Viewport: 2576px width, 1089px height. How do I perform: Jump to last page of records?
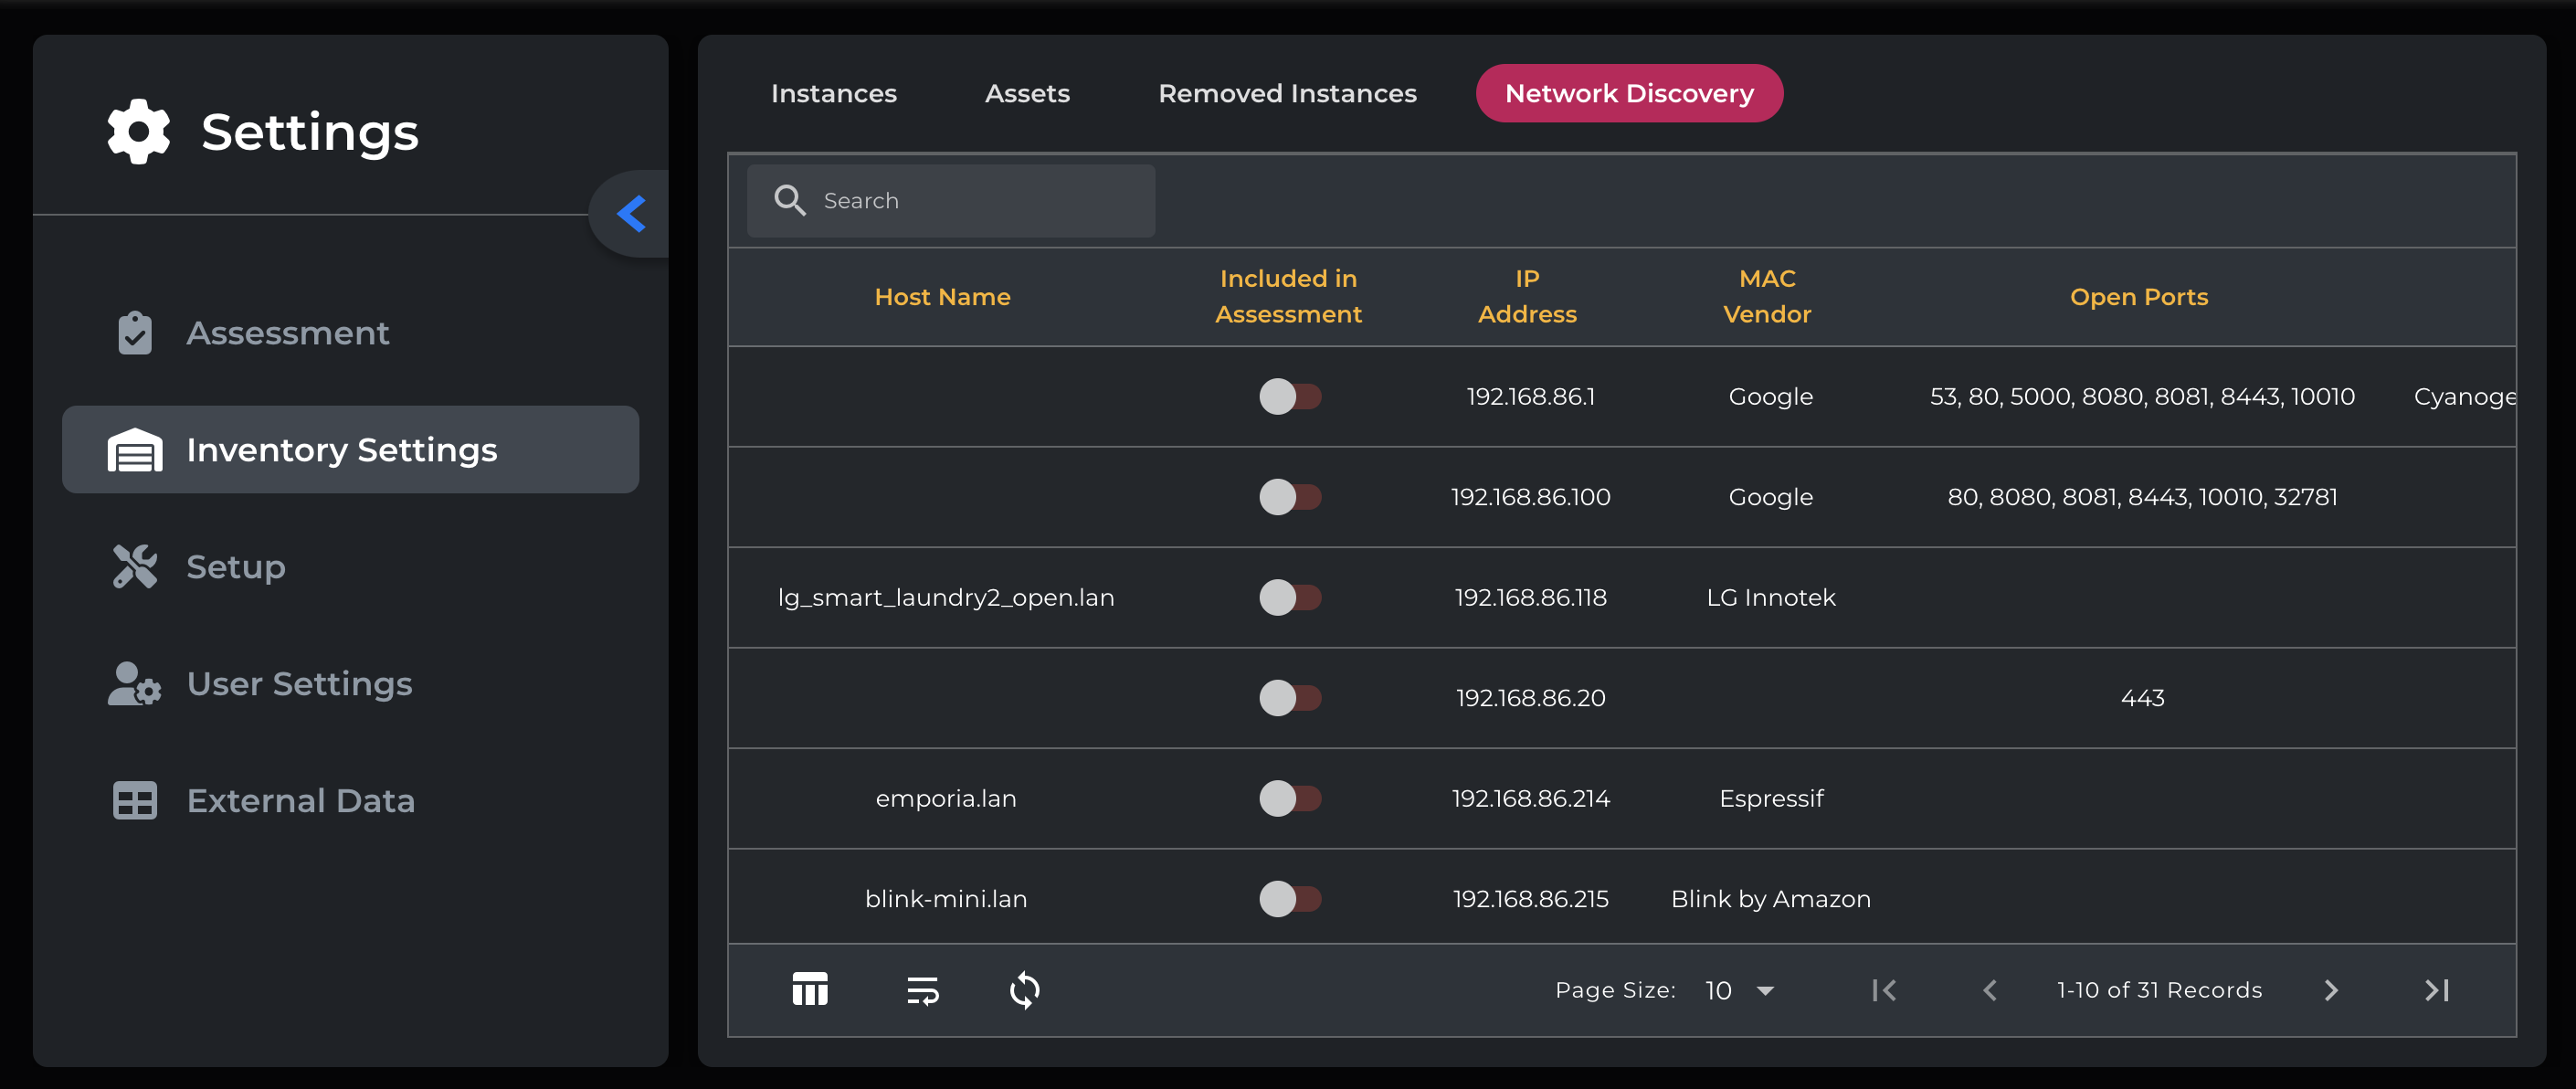click(x=2436, y=990)
